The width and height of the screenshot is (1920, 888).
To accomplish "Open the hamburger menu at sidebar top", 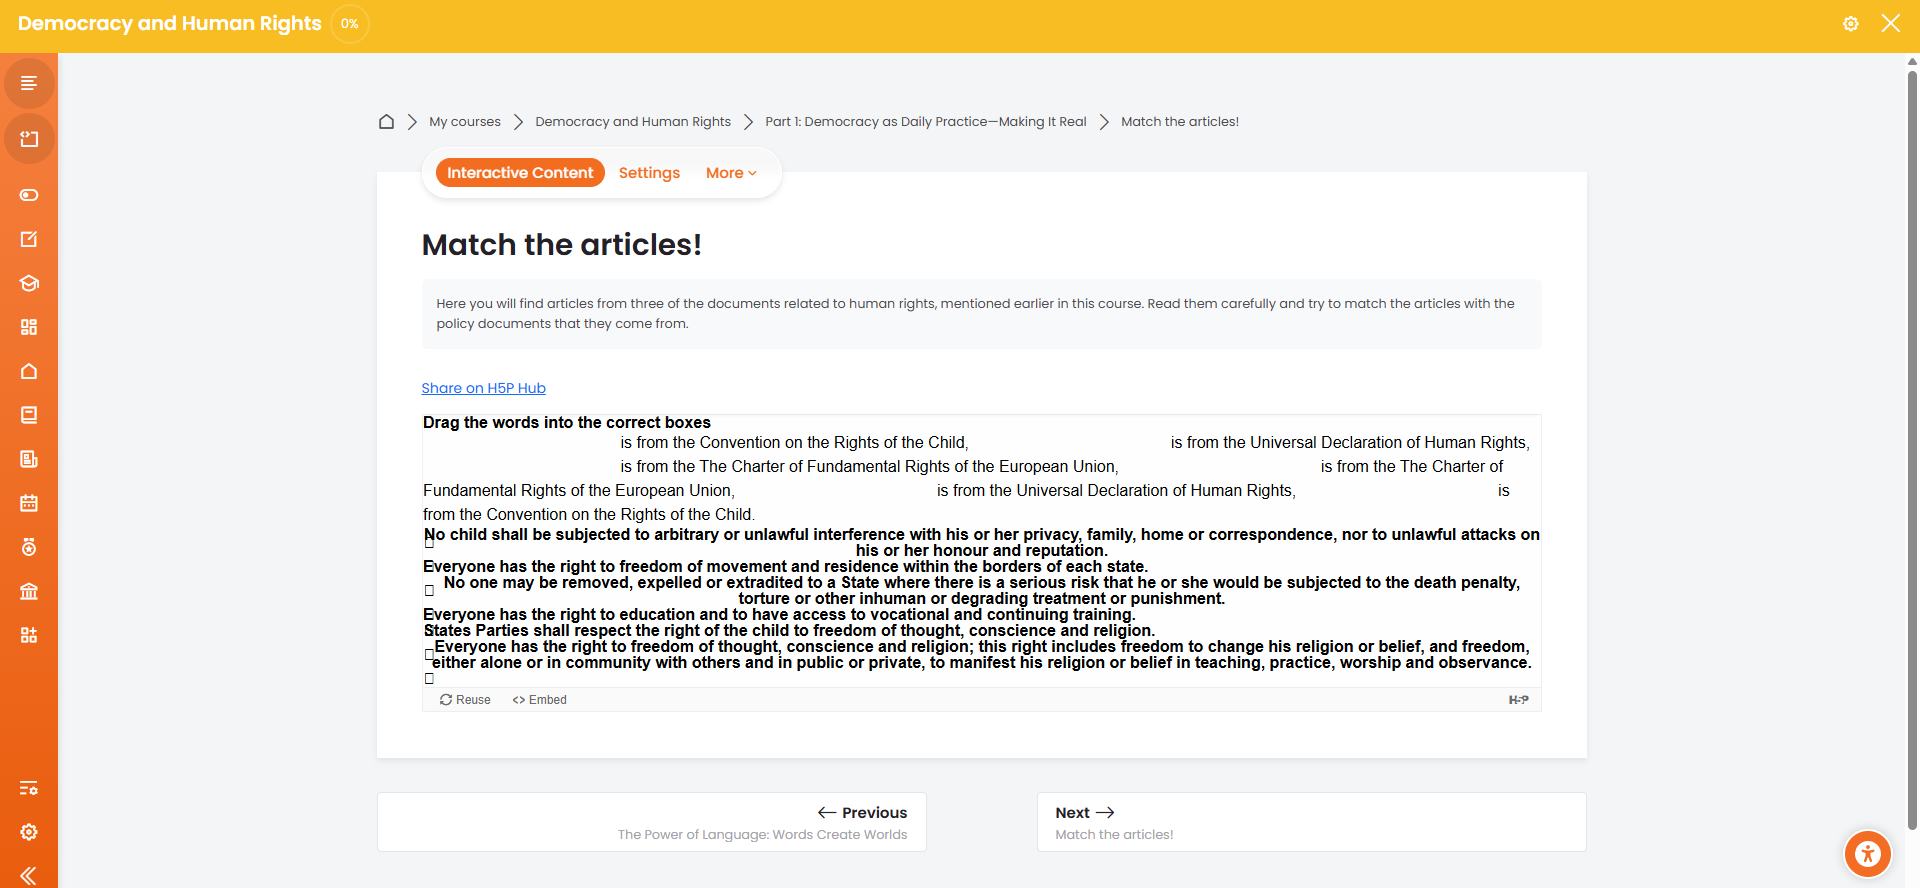I will pyautogui.click(x=29, y=83).
